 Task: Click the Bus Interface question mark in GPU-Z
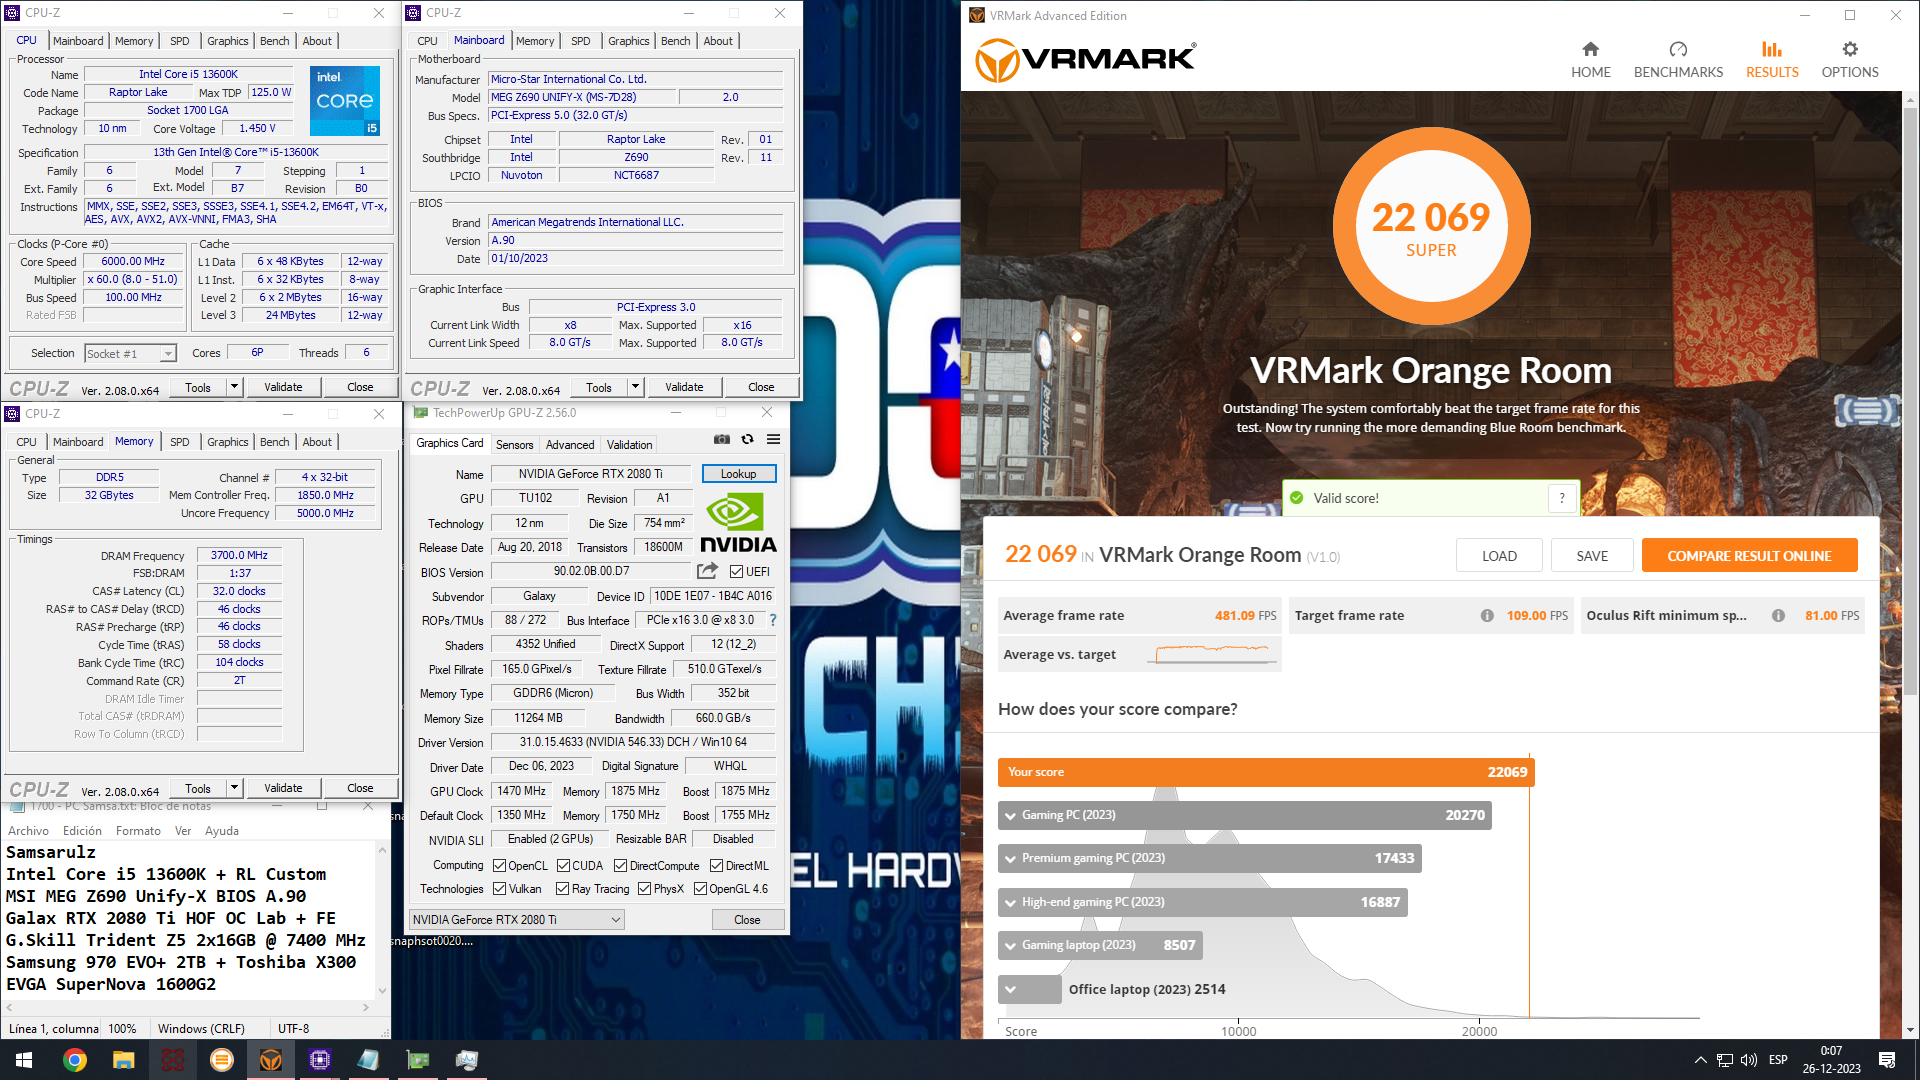point(773,620)
